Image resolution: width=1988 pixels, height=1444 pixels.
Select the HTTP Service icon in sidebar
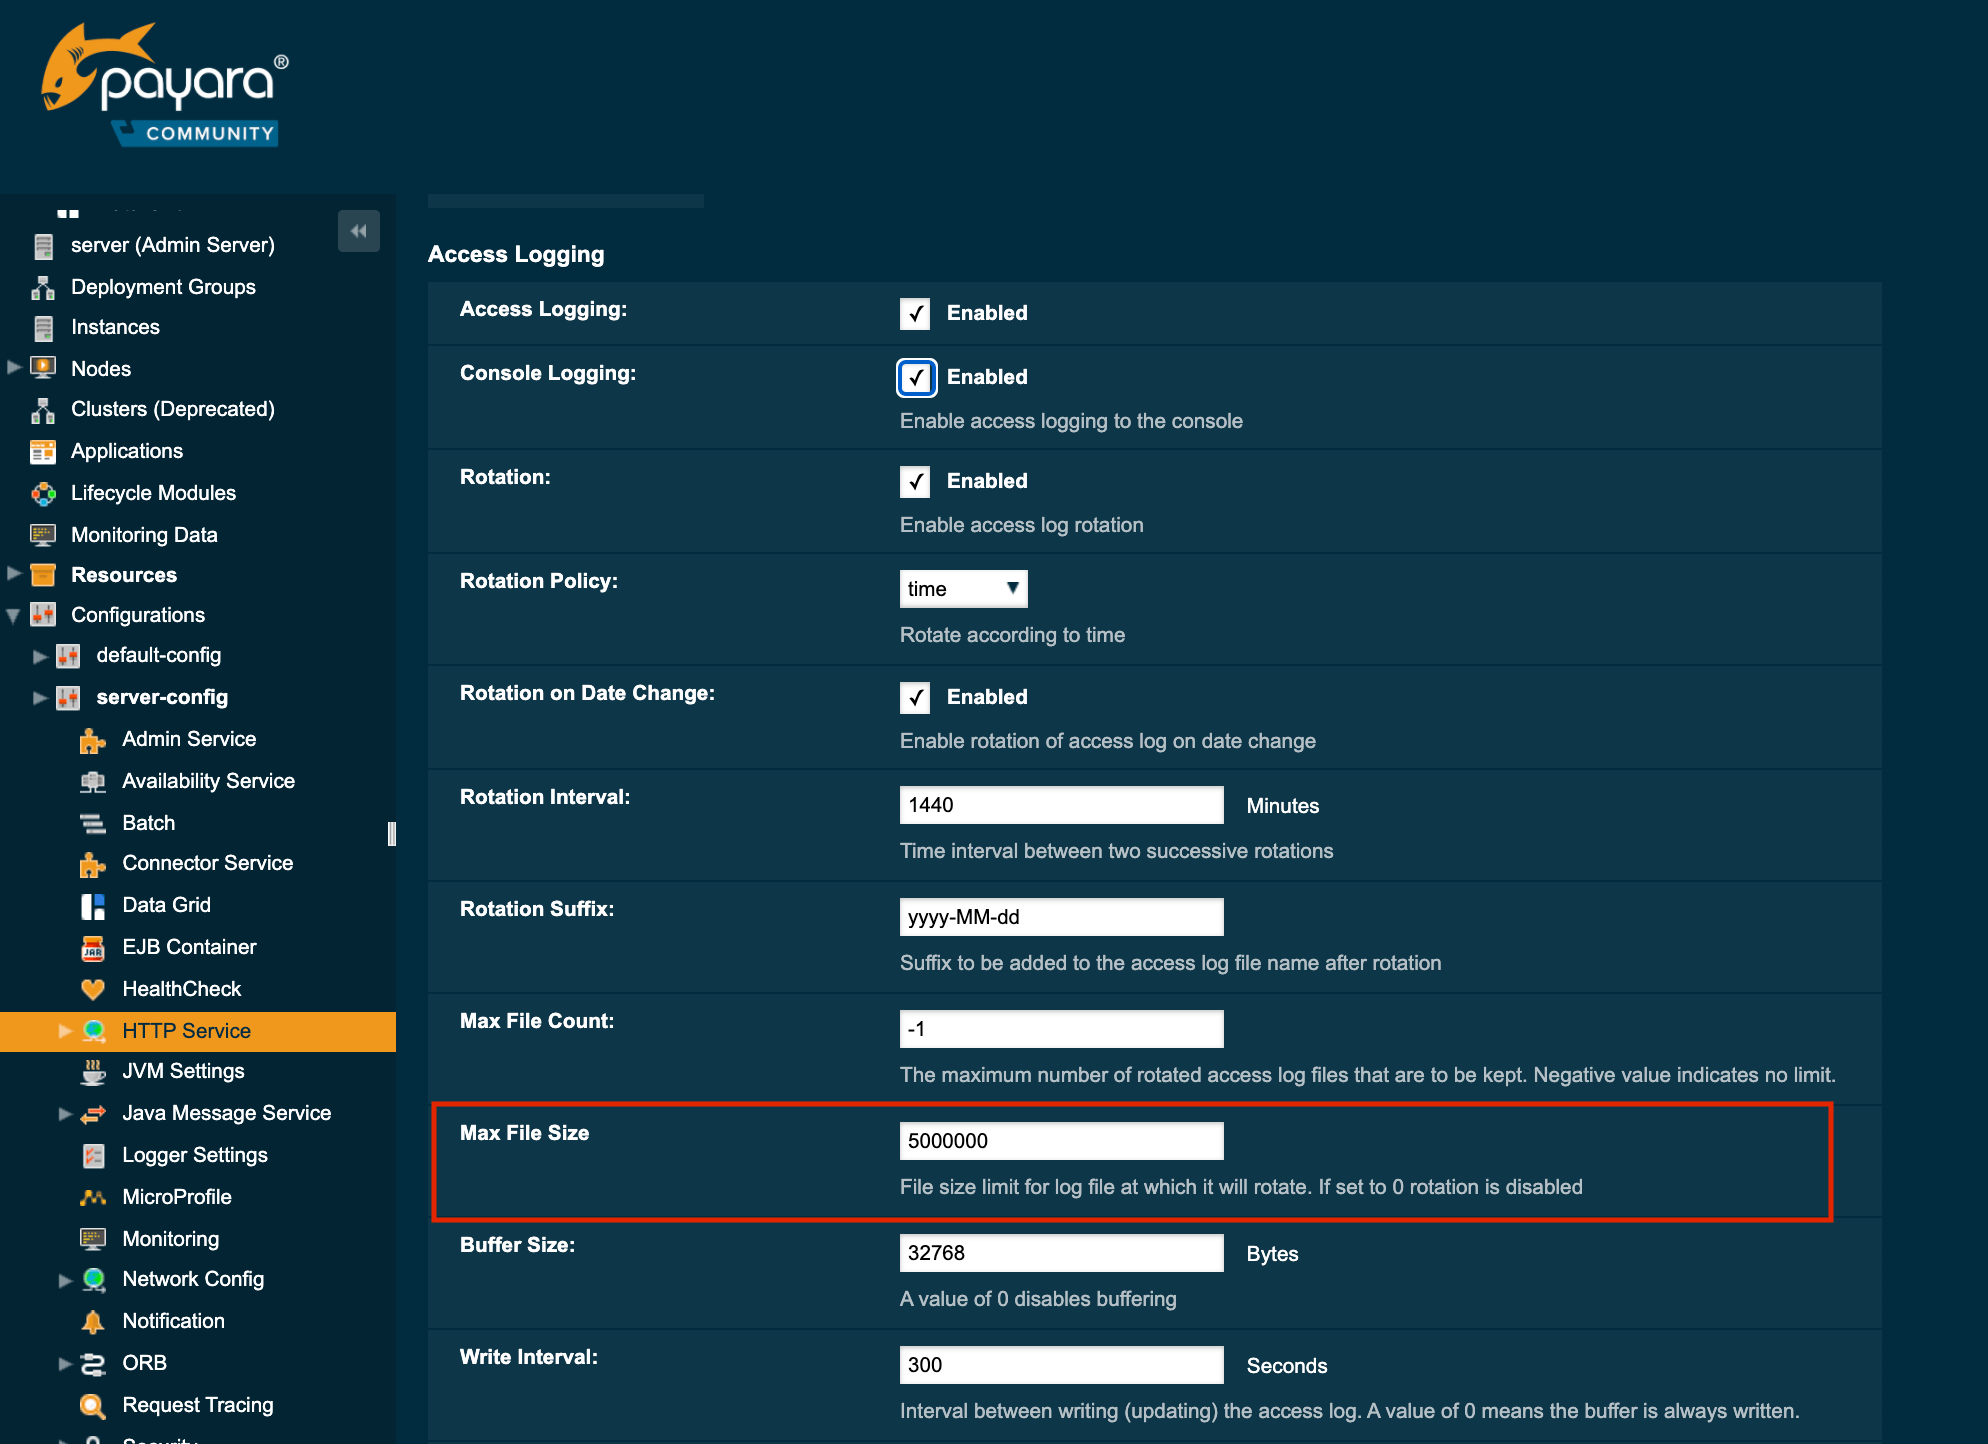point(94,1030)
